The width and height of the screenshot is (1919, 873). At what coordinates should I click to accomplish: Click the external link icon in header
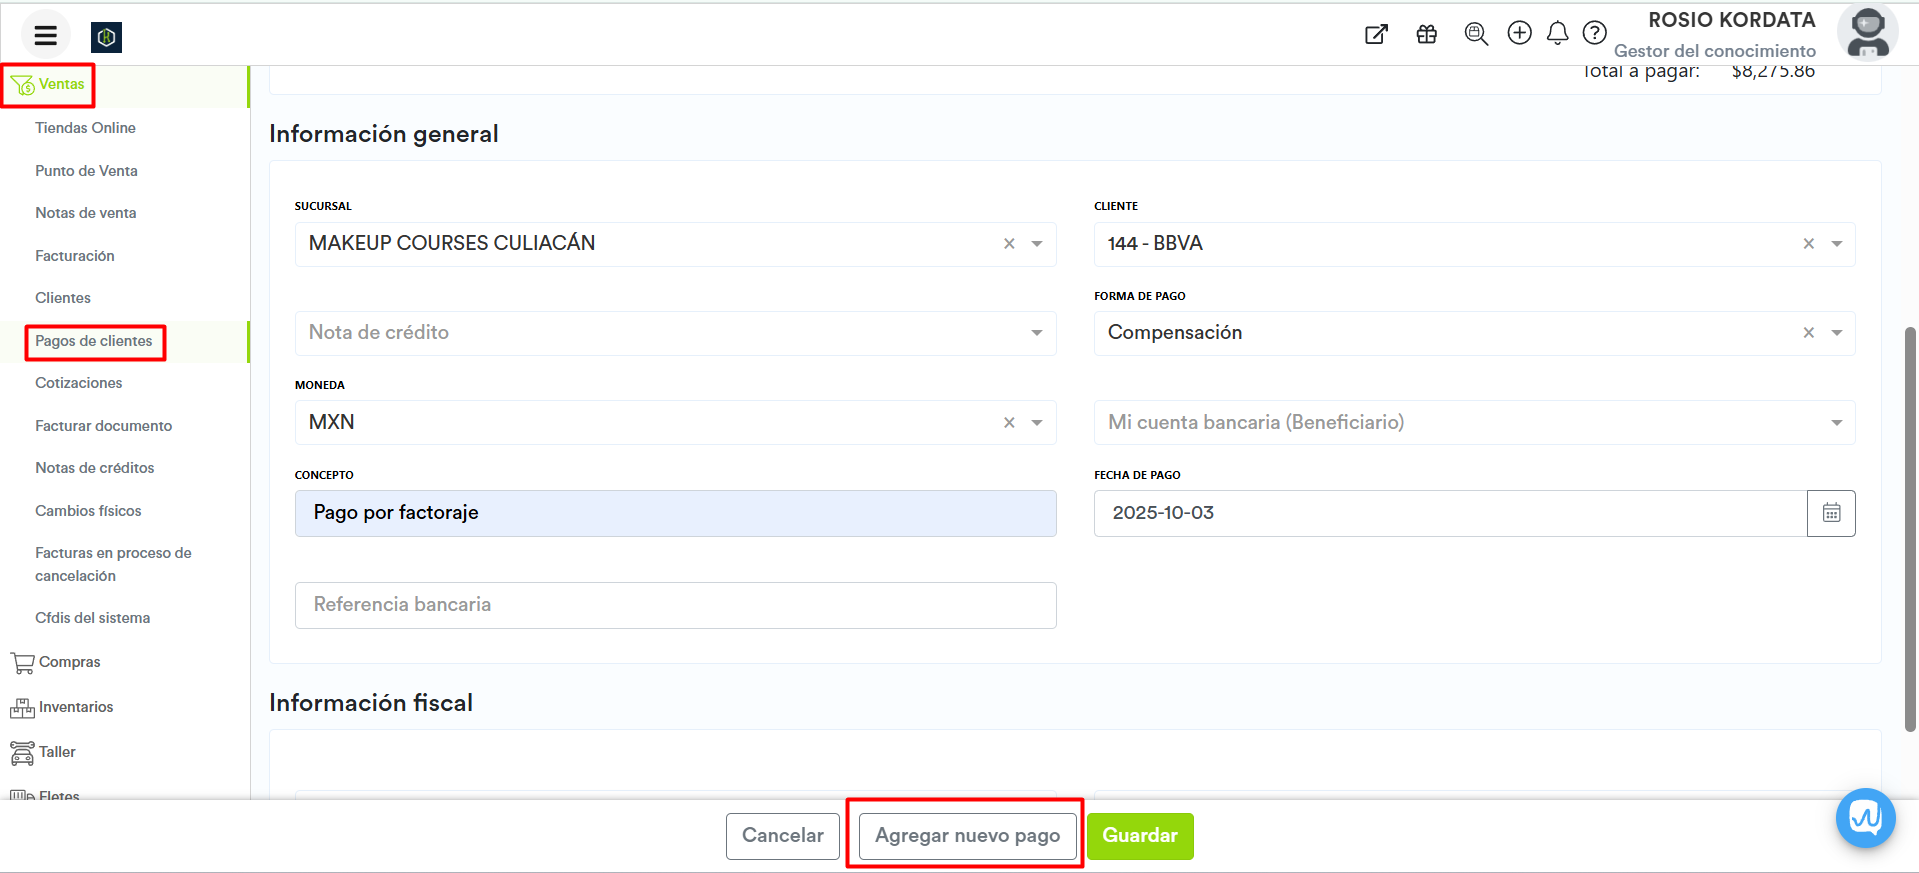1376,35
